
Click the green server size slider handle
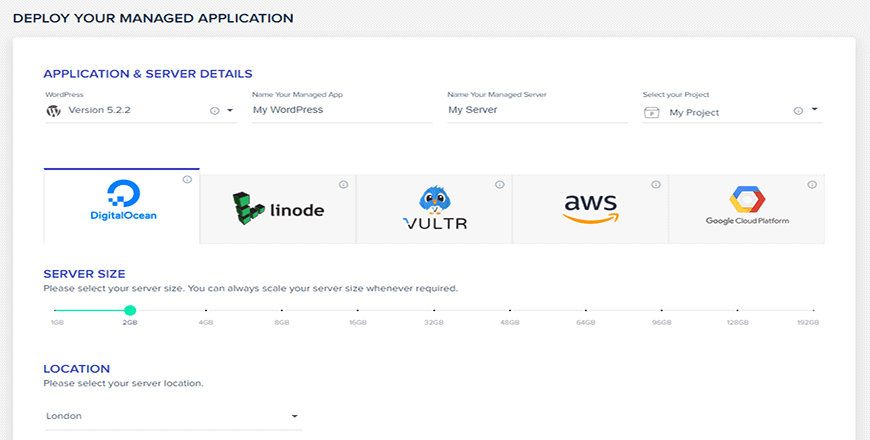(x=130, y=310)
